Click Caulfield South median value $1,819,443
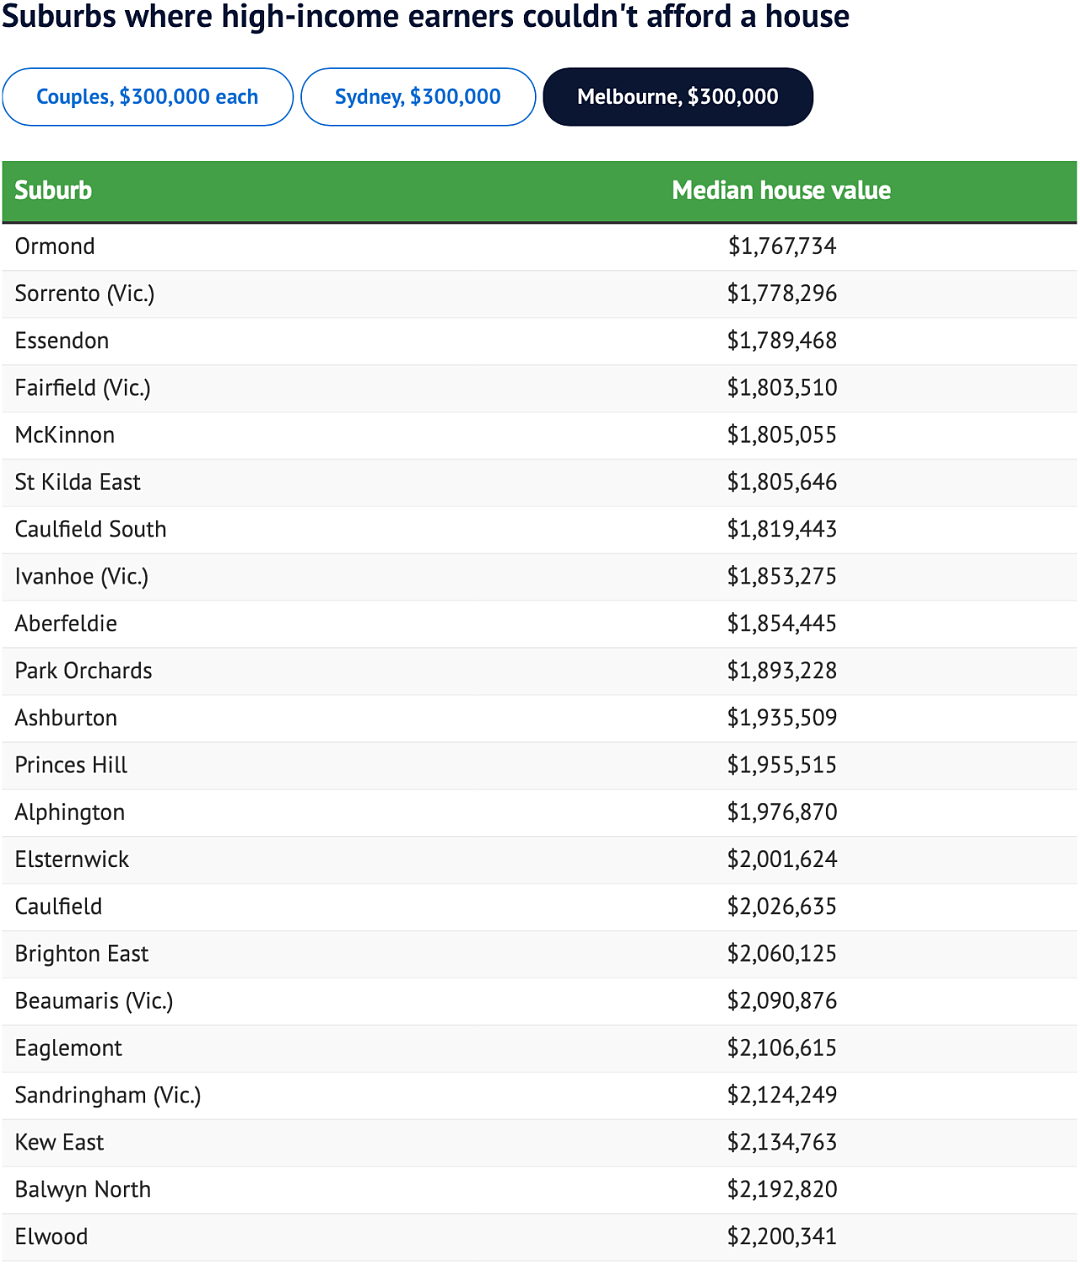 [x=782, y=530]
